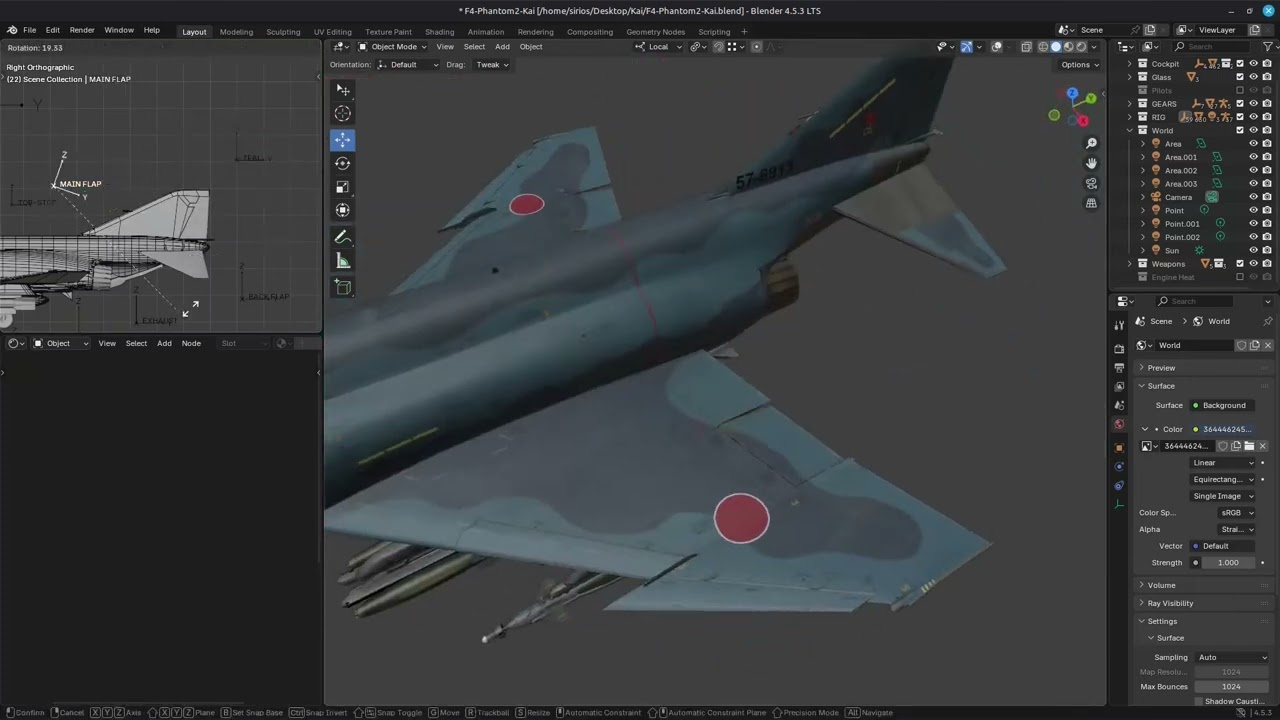Choose the Measure tool

(x=343, y=262)
